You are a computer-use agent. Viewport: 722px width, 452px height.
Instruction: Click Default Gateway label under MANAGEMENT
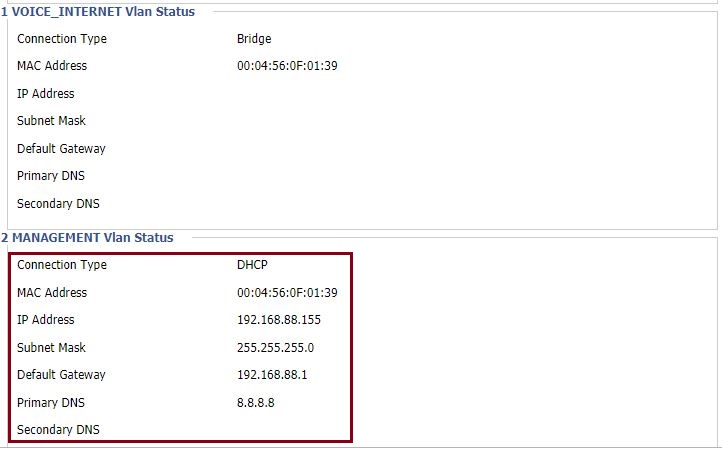61,375
